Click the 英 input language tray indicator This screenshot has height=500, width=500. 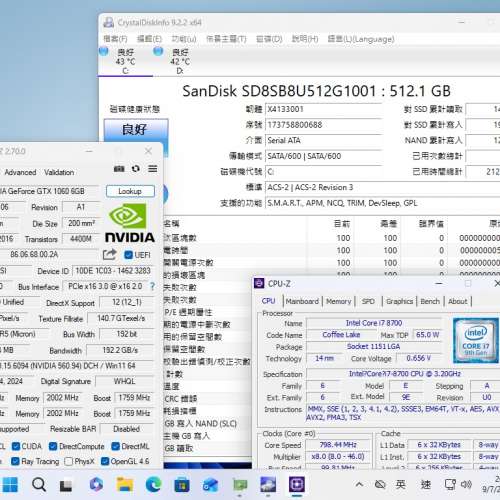[x=401, y=484]
